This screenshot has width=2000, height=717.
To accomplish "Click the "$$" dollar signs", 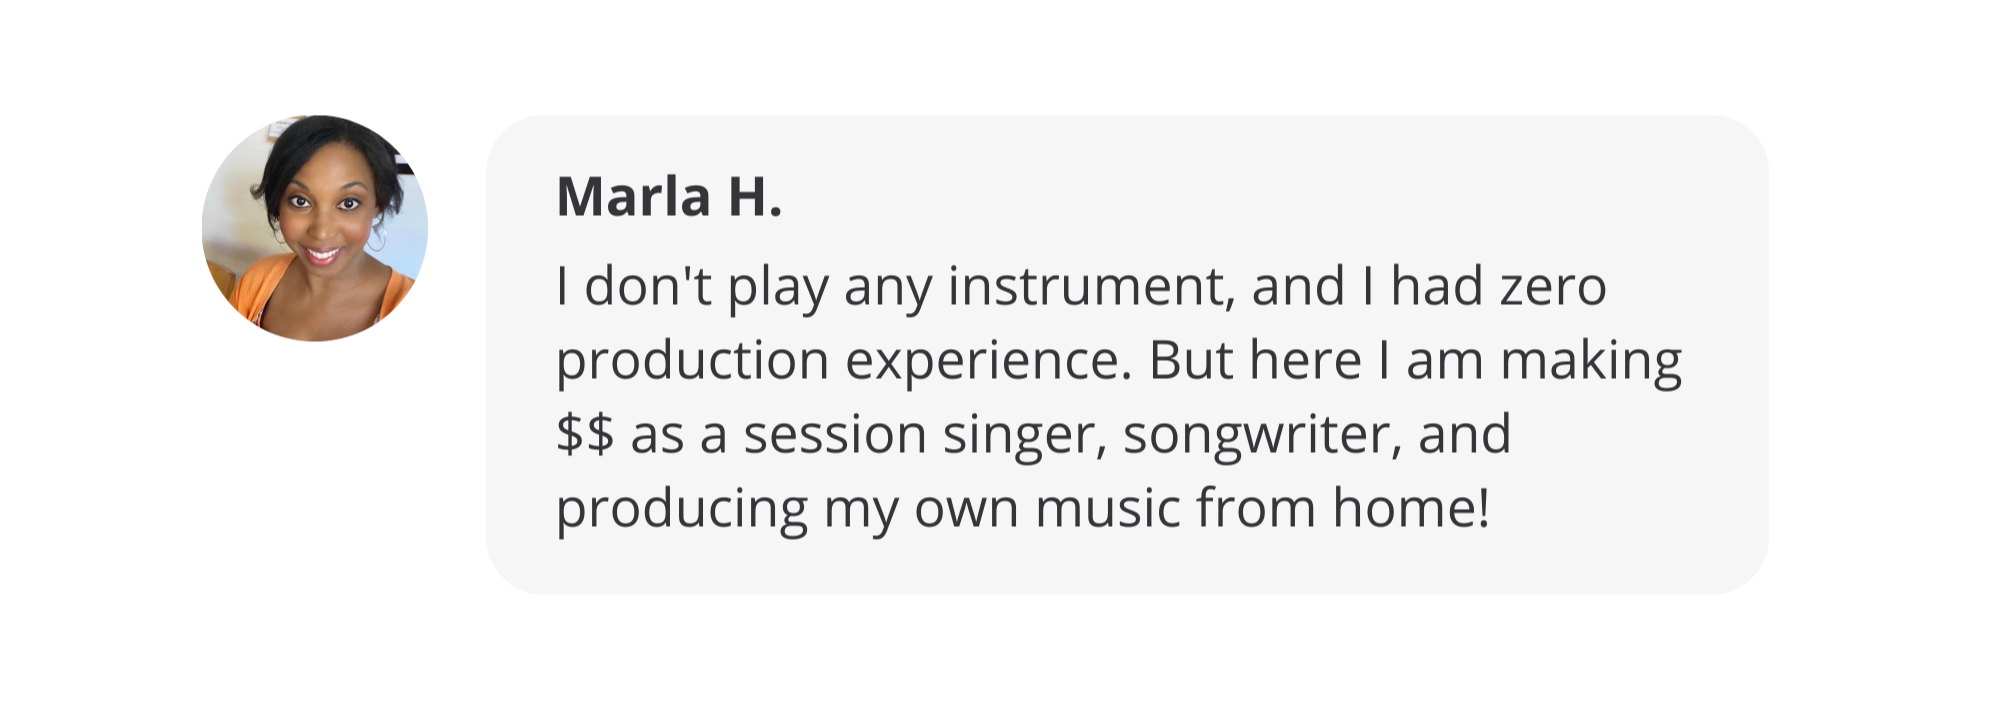I will [584, 435].
